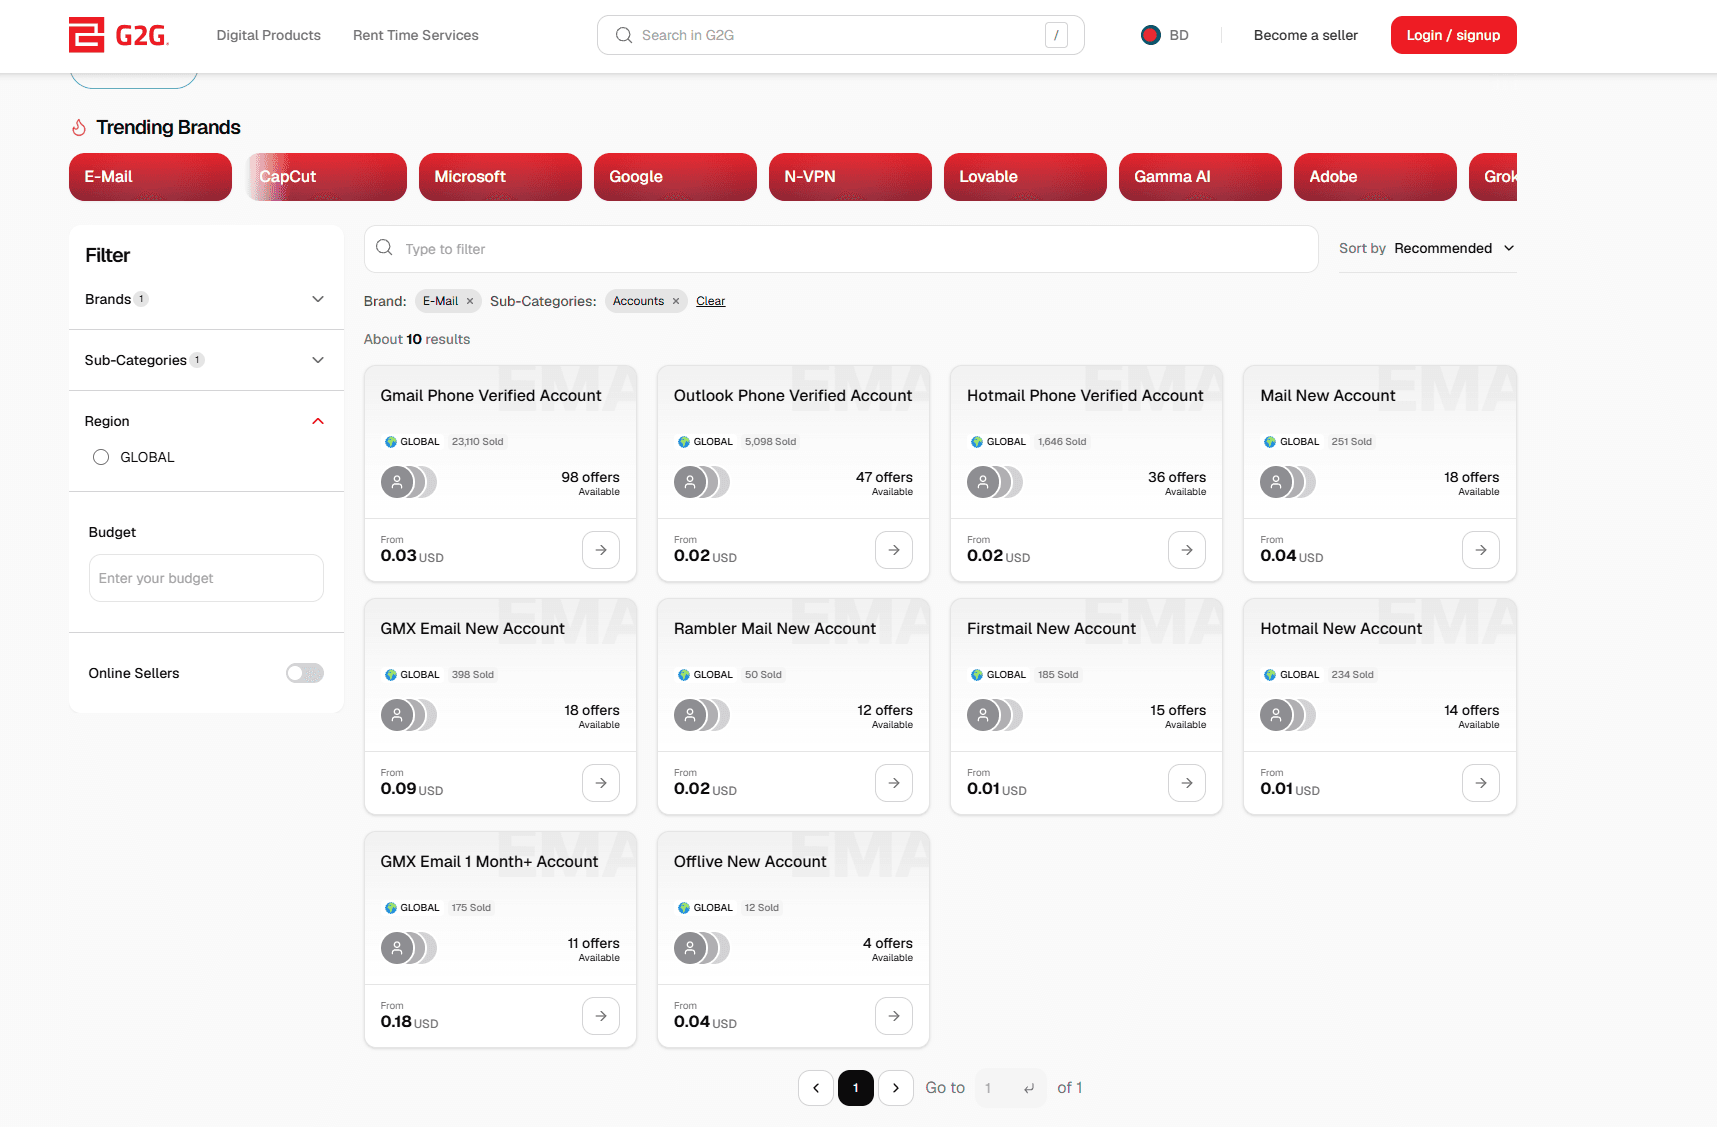Select the Google trending brand
Viewport: 1717px width, 1127px height.
point(675,177)
